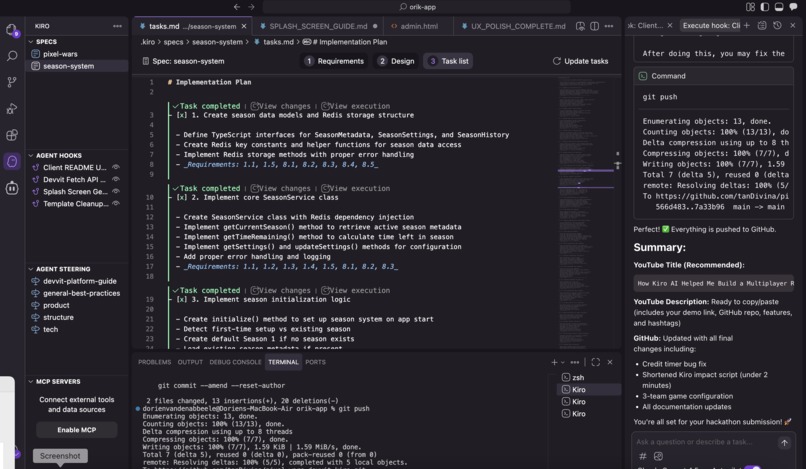Go back using the navigation arrow
This screenshot has height=469, width=806.
point(236,7)
